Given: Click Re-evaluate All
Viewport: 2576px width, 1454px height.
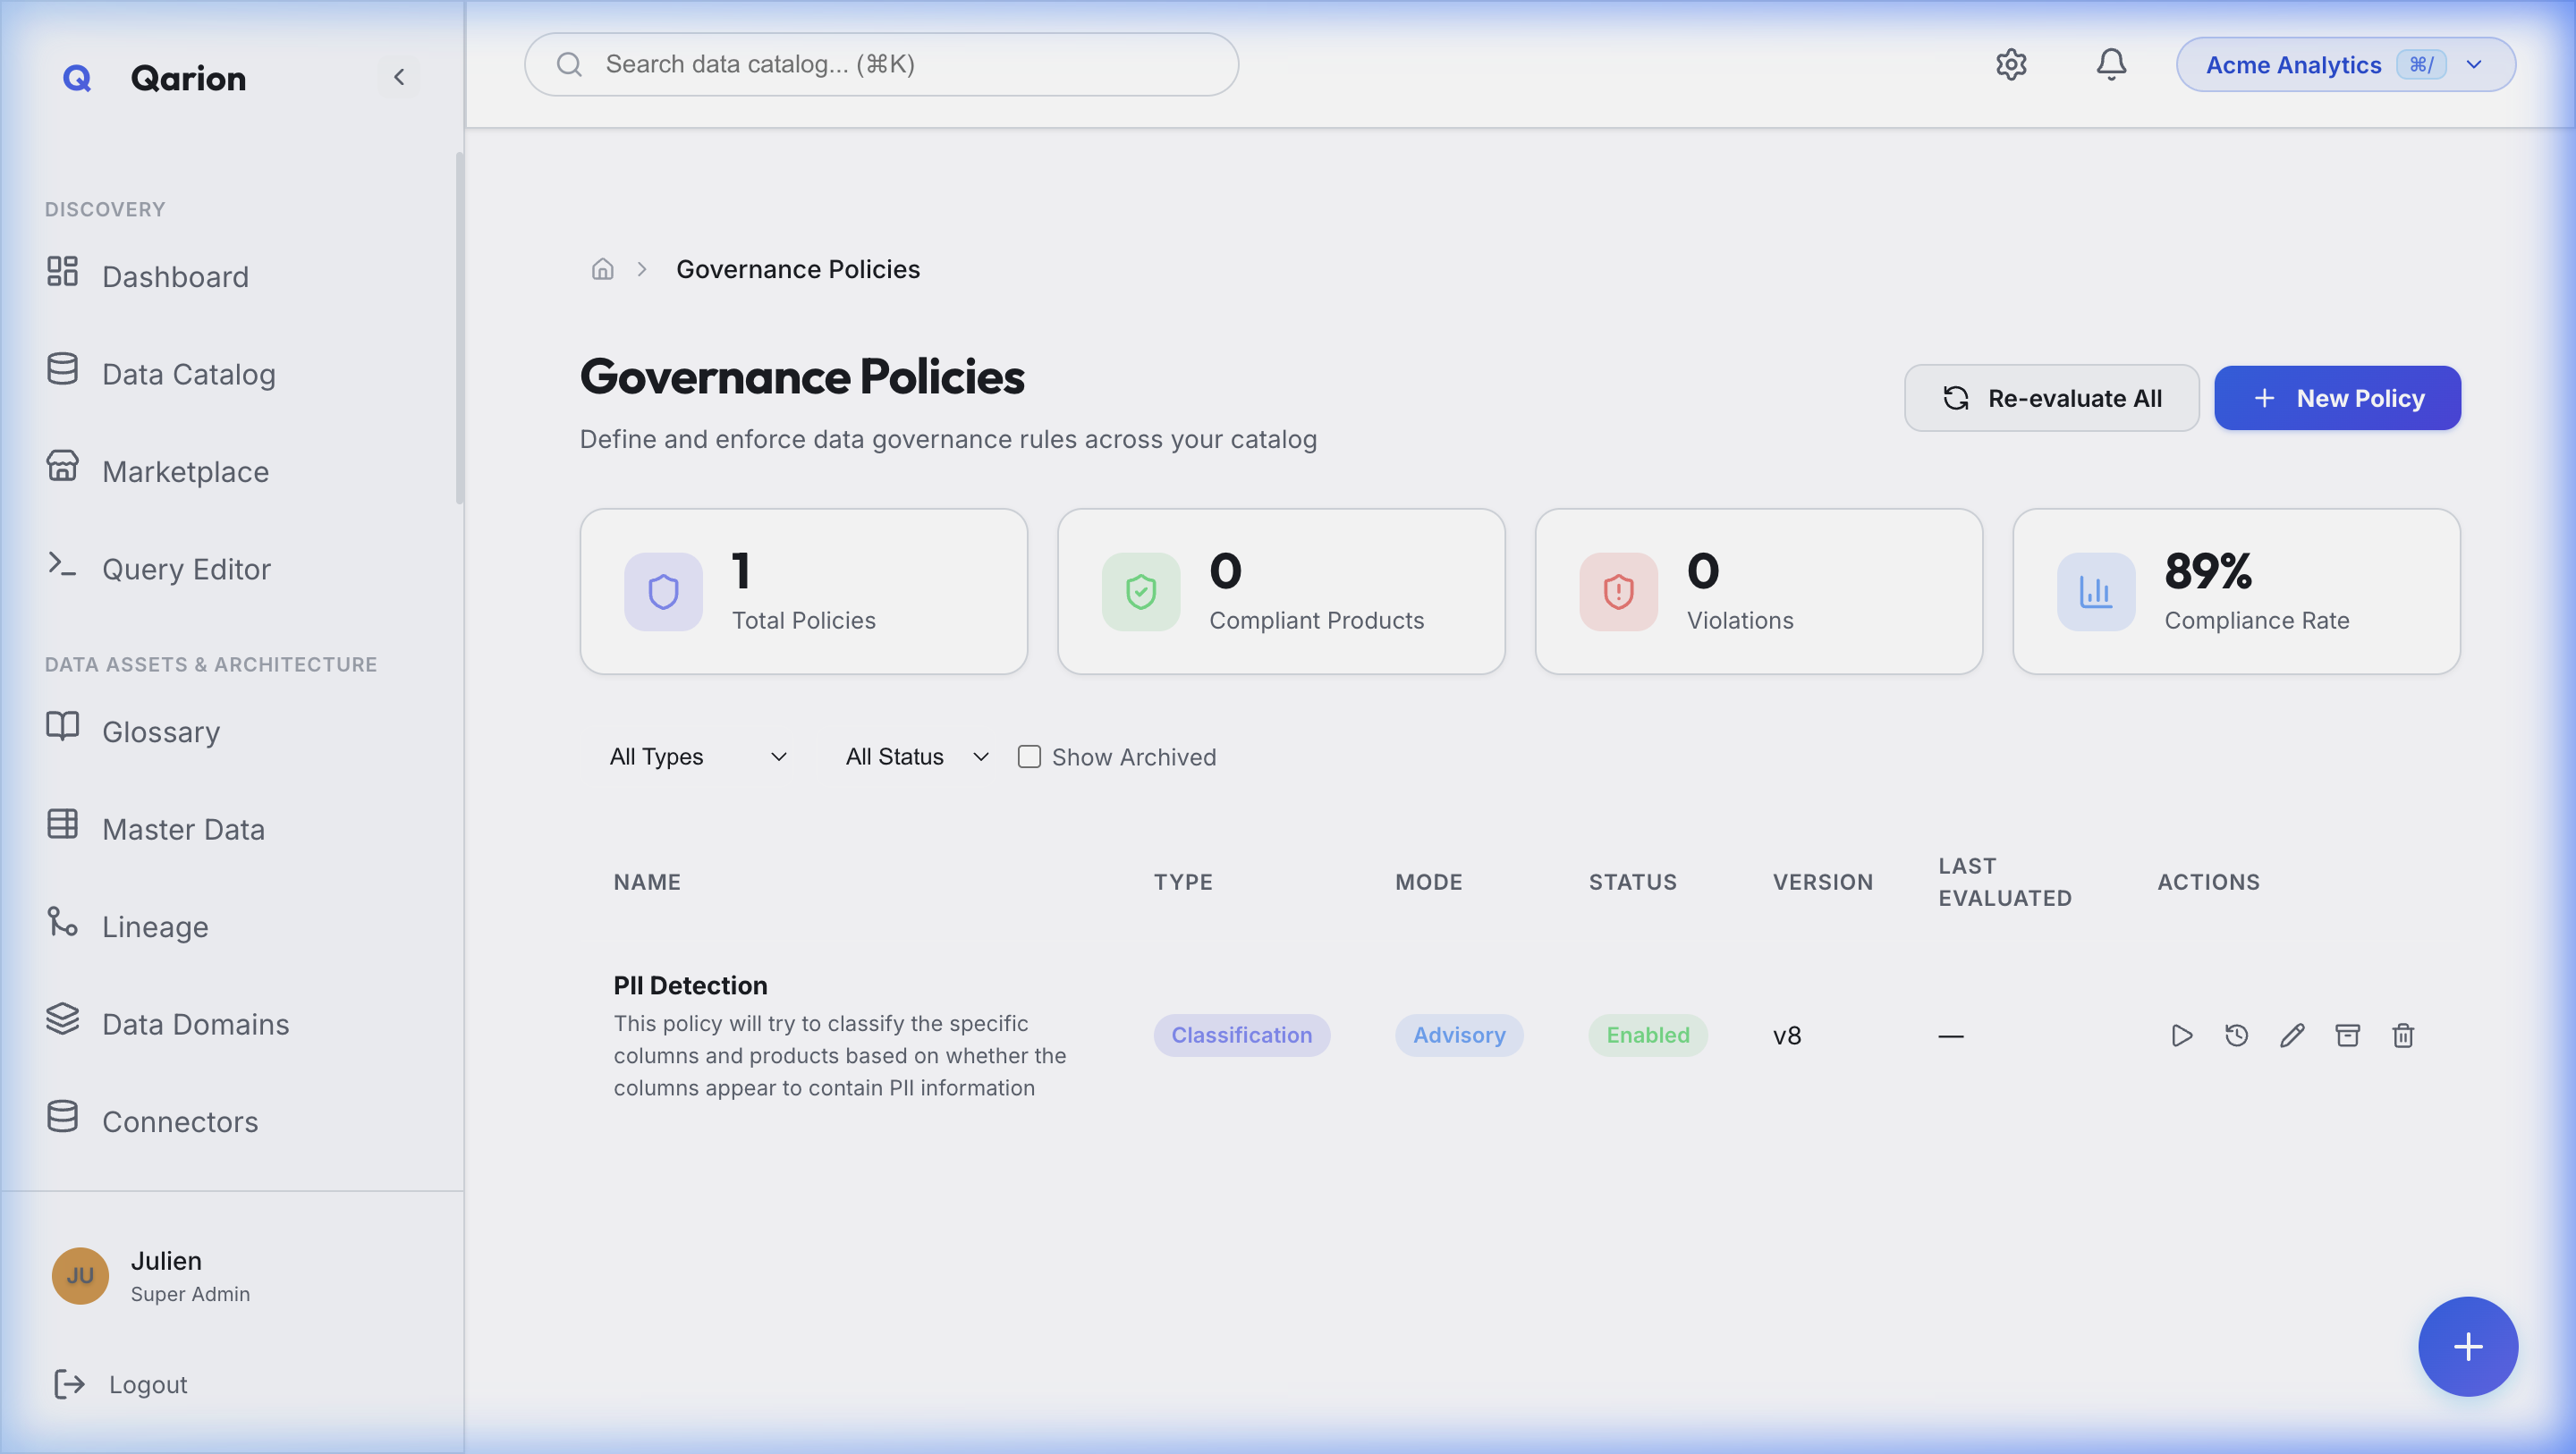Looking at the screenshot, I should click(2050, 397).
